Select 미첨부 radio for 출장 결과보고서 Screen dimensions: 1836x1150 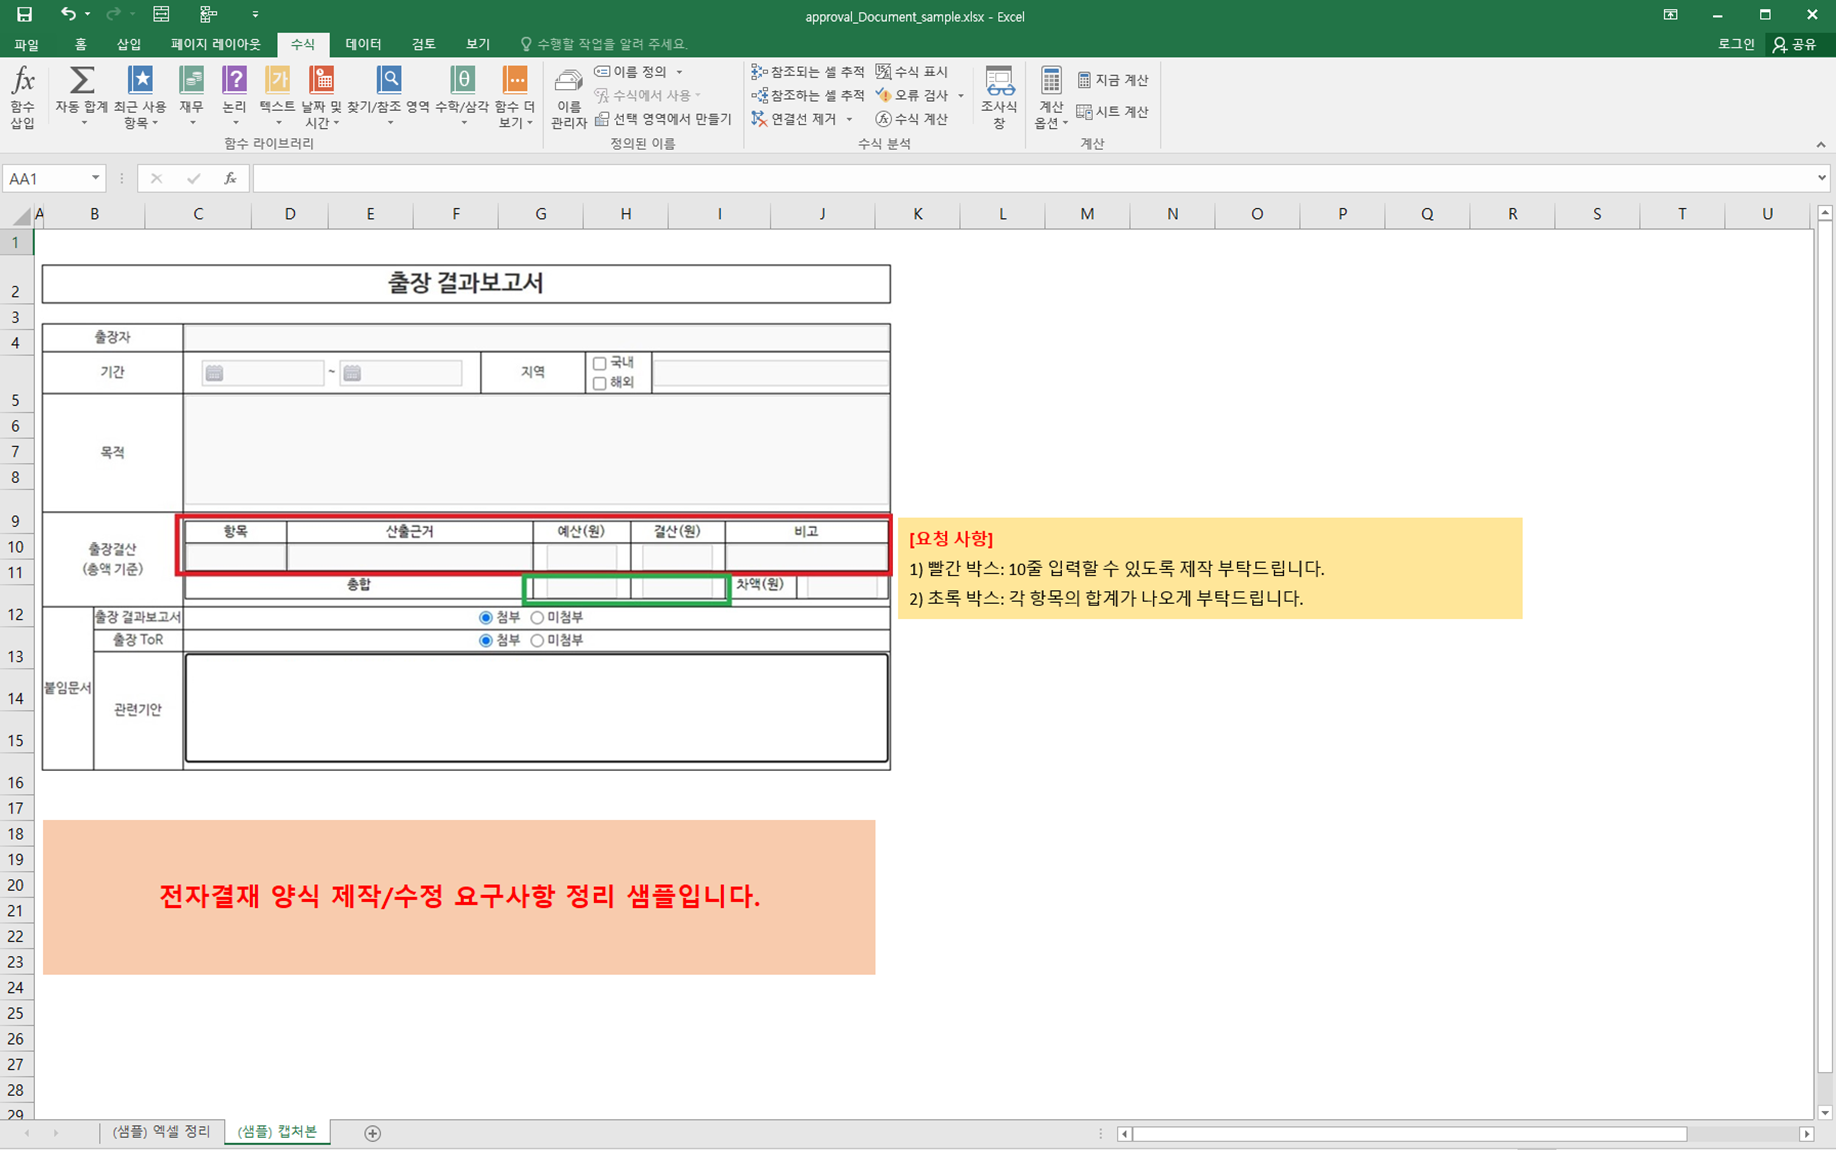coord(538,618)
